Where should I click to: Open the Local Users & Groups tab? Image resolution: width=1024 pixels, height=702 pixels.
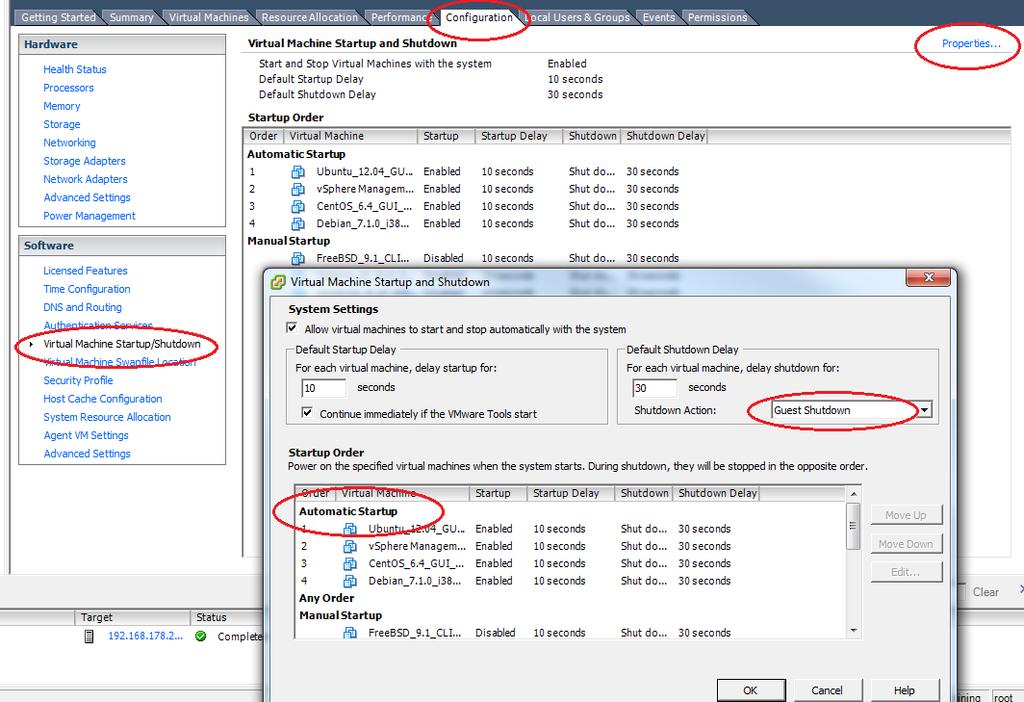[x=578, y=18]
